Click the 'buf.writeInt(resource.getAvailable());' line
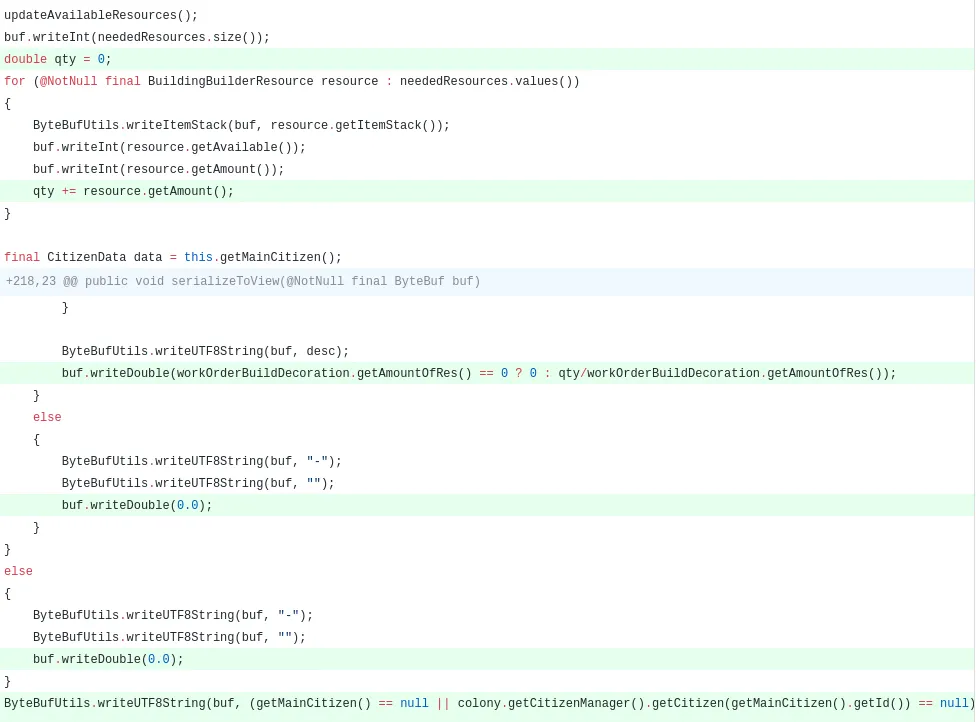This screenshot has height=722, width=976. click(169, 148)
